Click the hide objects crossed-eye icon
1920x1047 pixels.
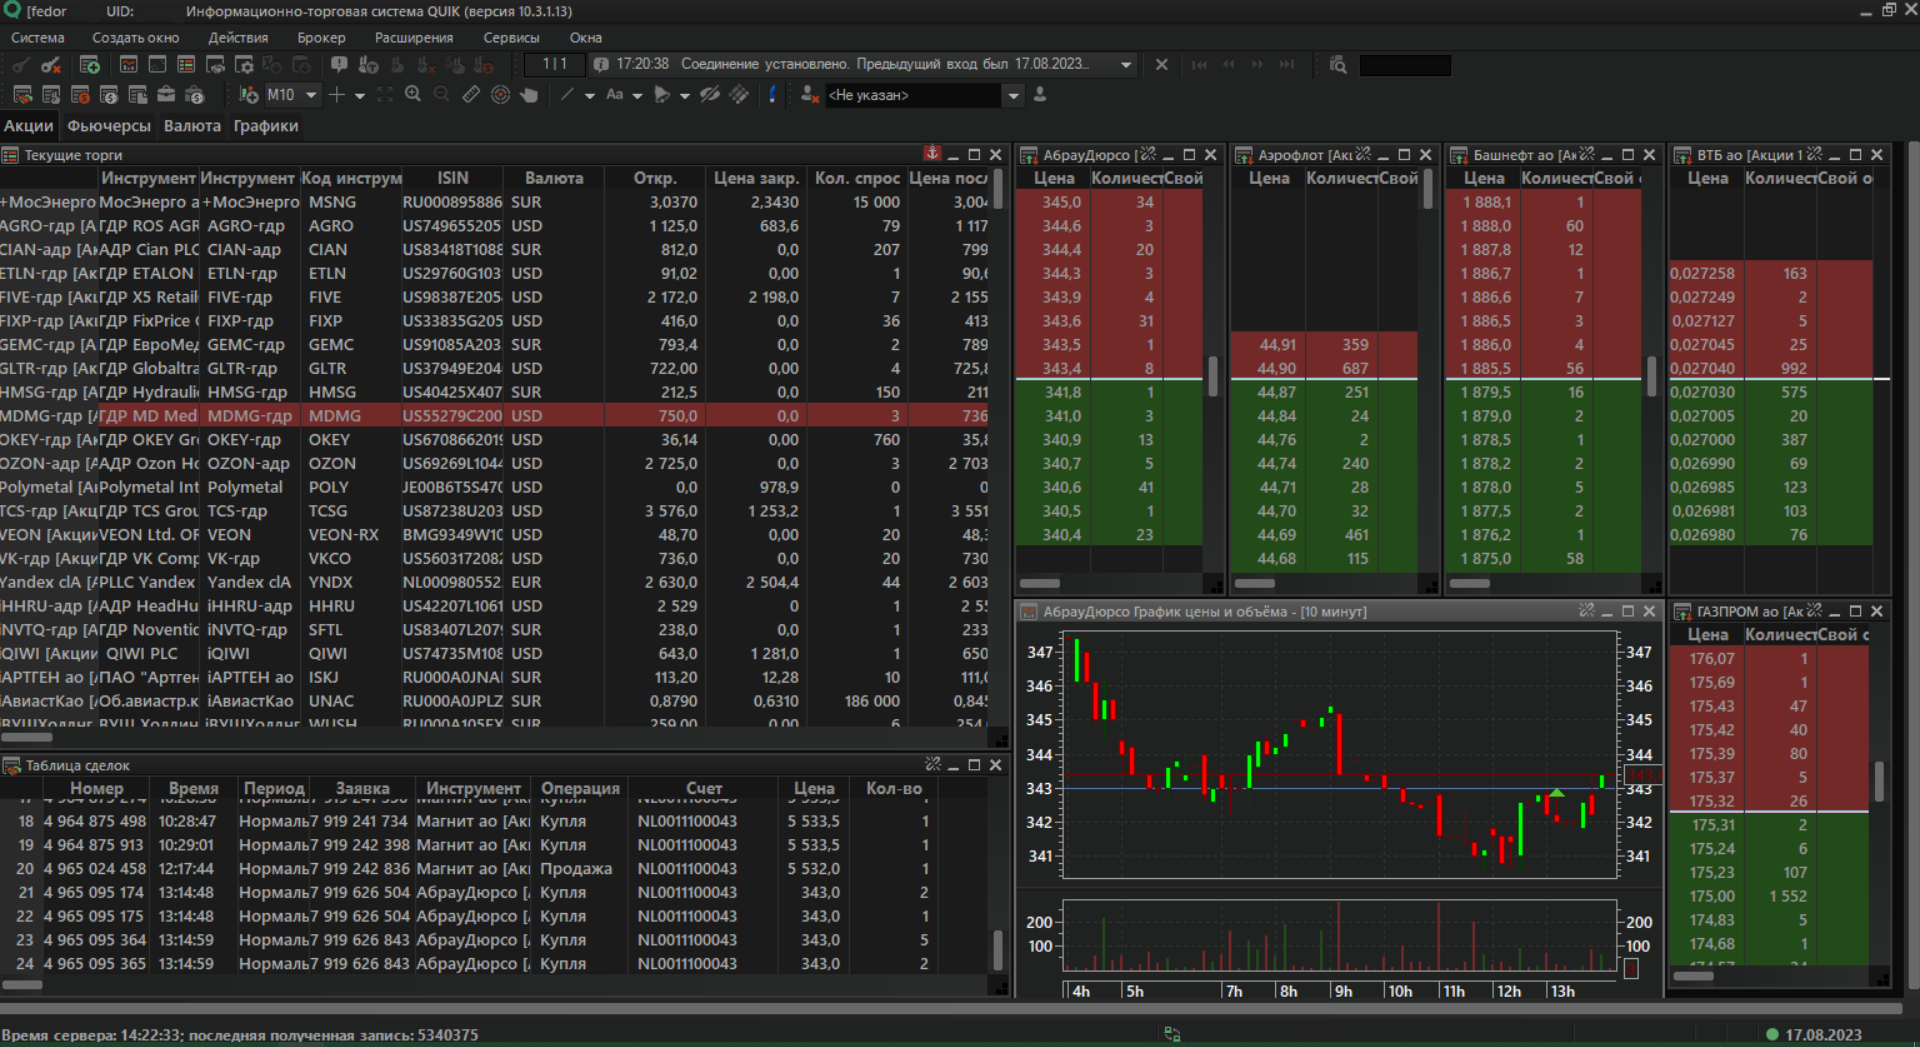710,95
